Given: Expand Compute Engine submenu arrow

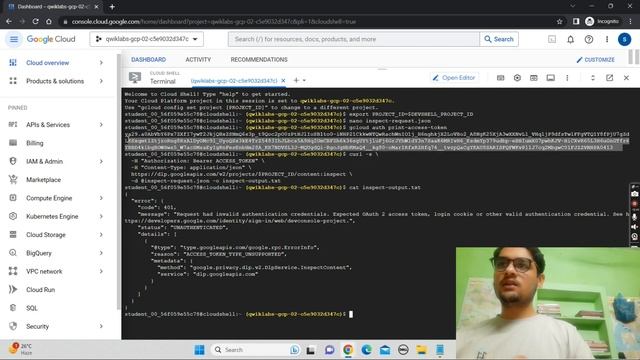Looking at the screenshot, I should click(x=101, y=198).
